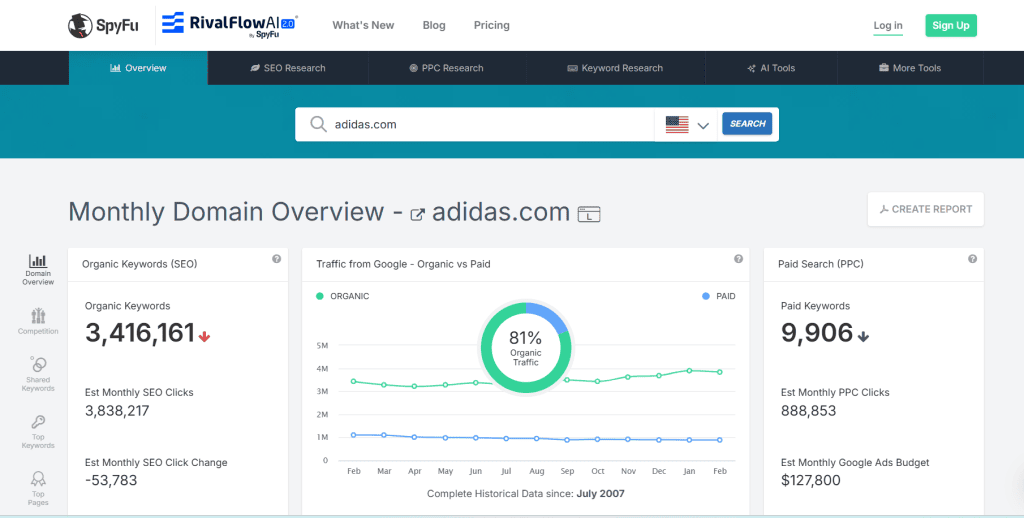Click the CREATE REPORT button

(925, 209)
